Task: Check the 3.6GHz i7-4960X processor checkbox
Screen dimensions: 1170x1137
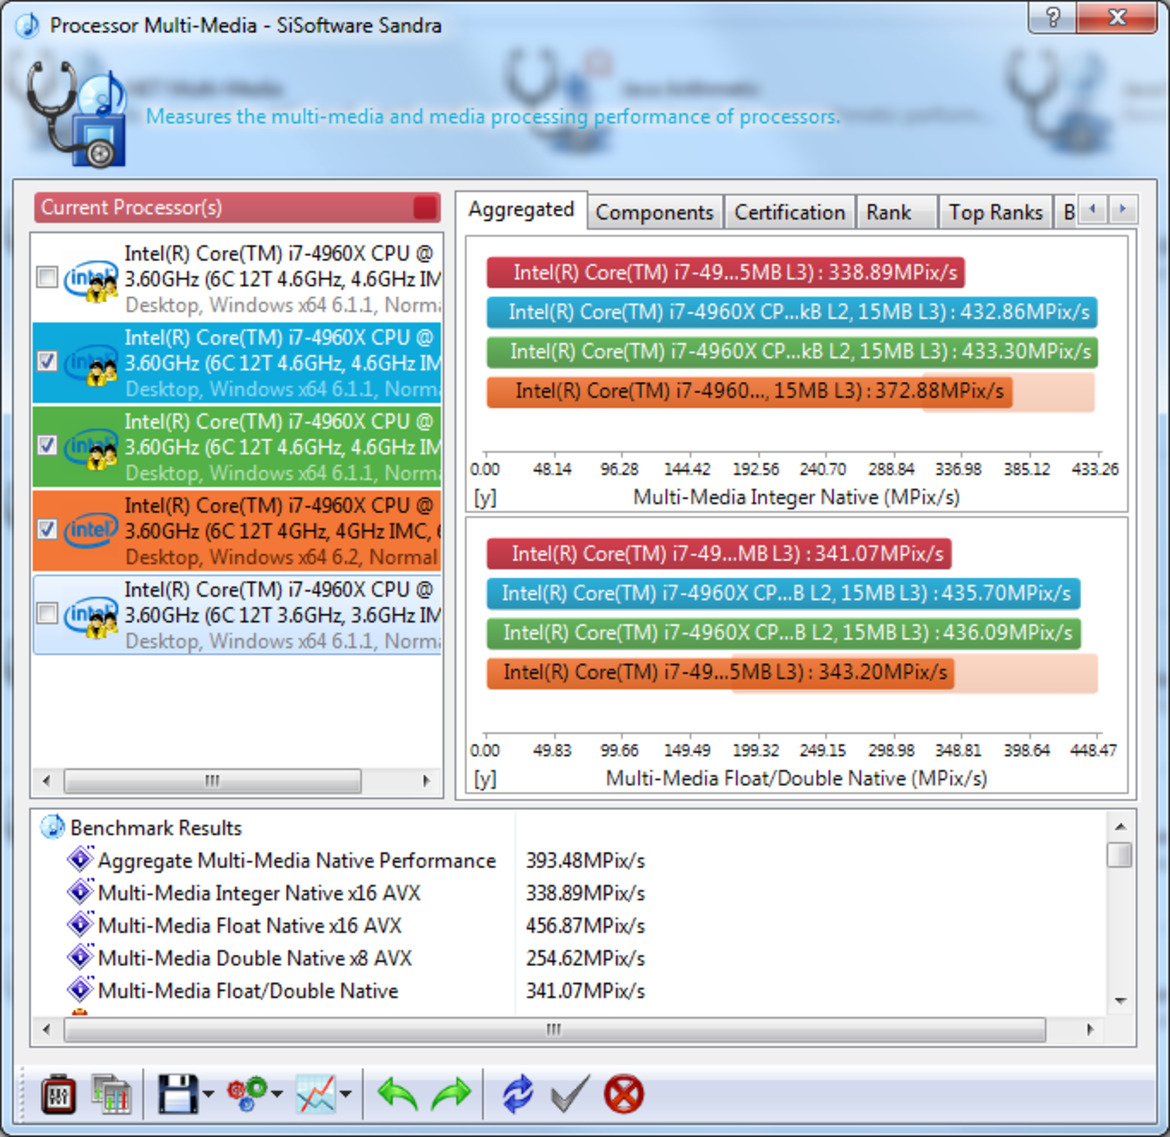Action: [47, 614]
